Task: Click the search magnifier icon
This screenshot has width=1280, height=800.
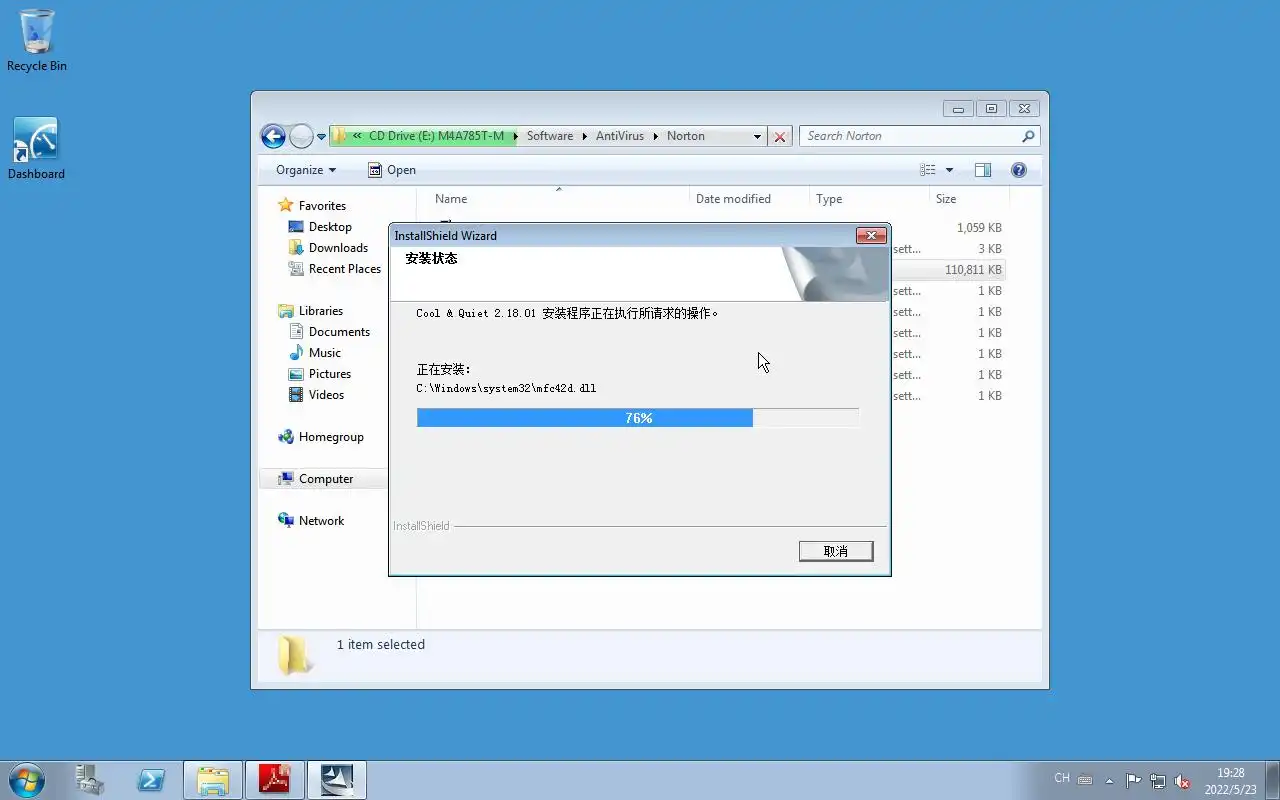Action: point(1028,136)
